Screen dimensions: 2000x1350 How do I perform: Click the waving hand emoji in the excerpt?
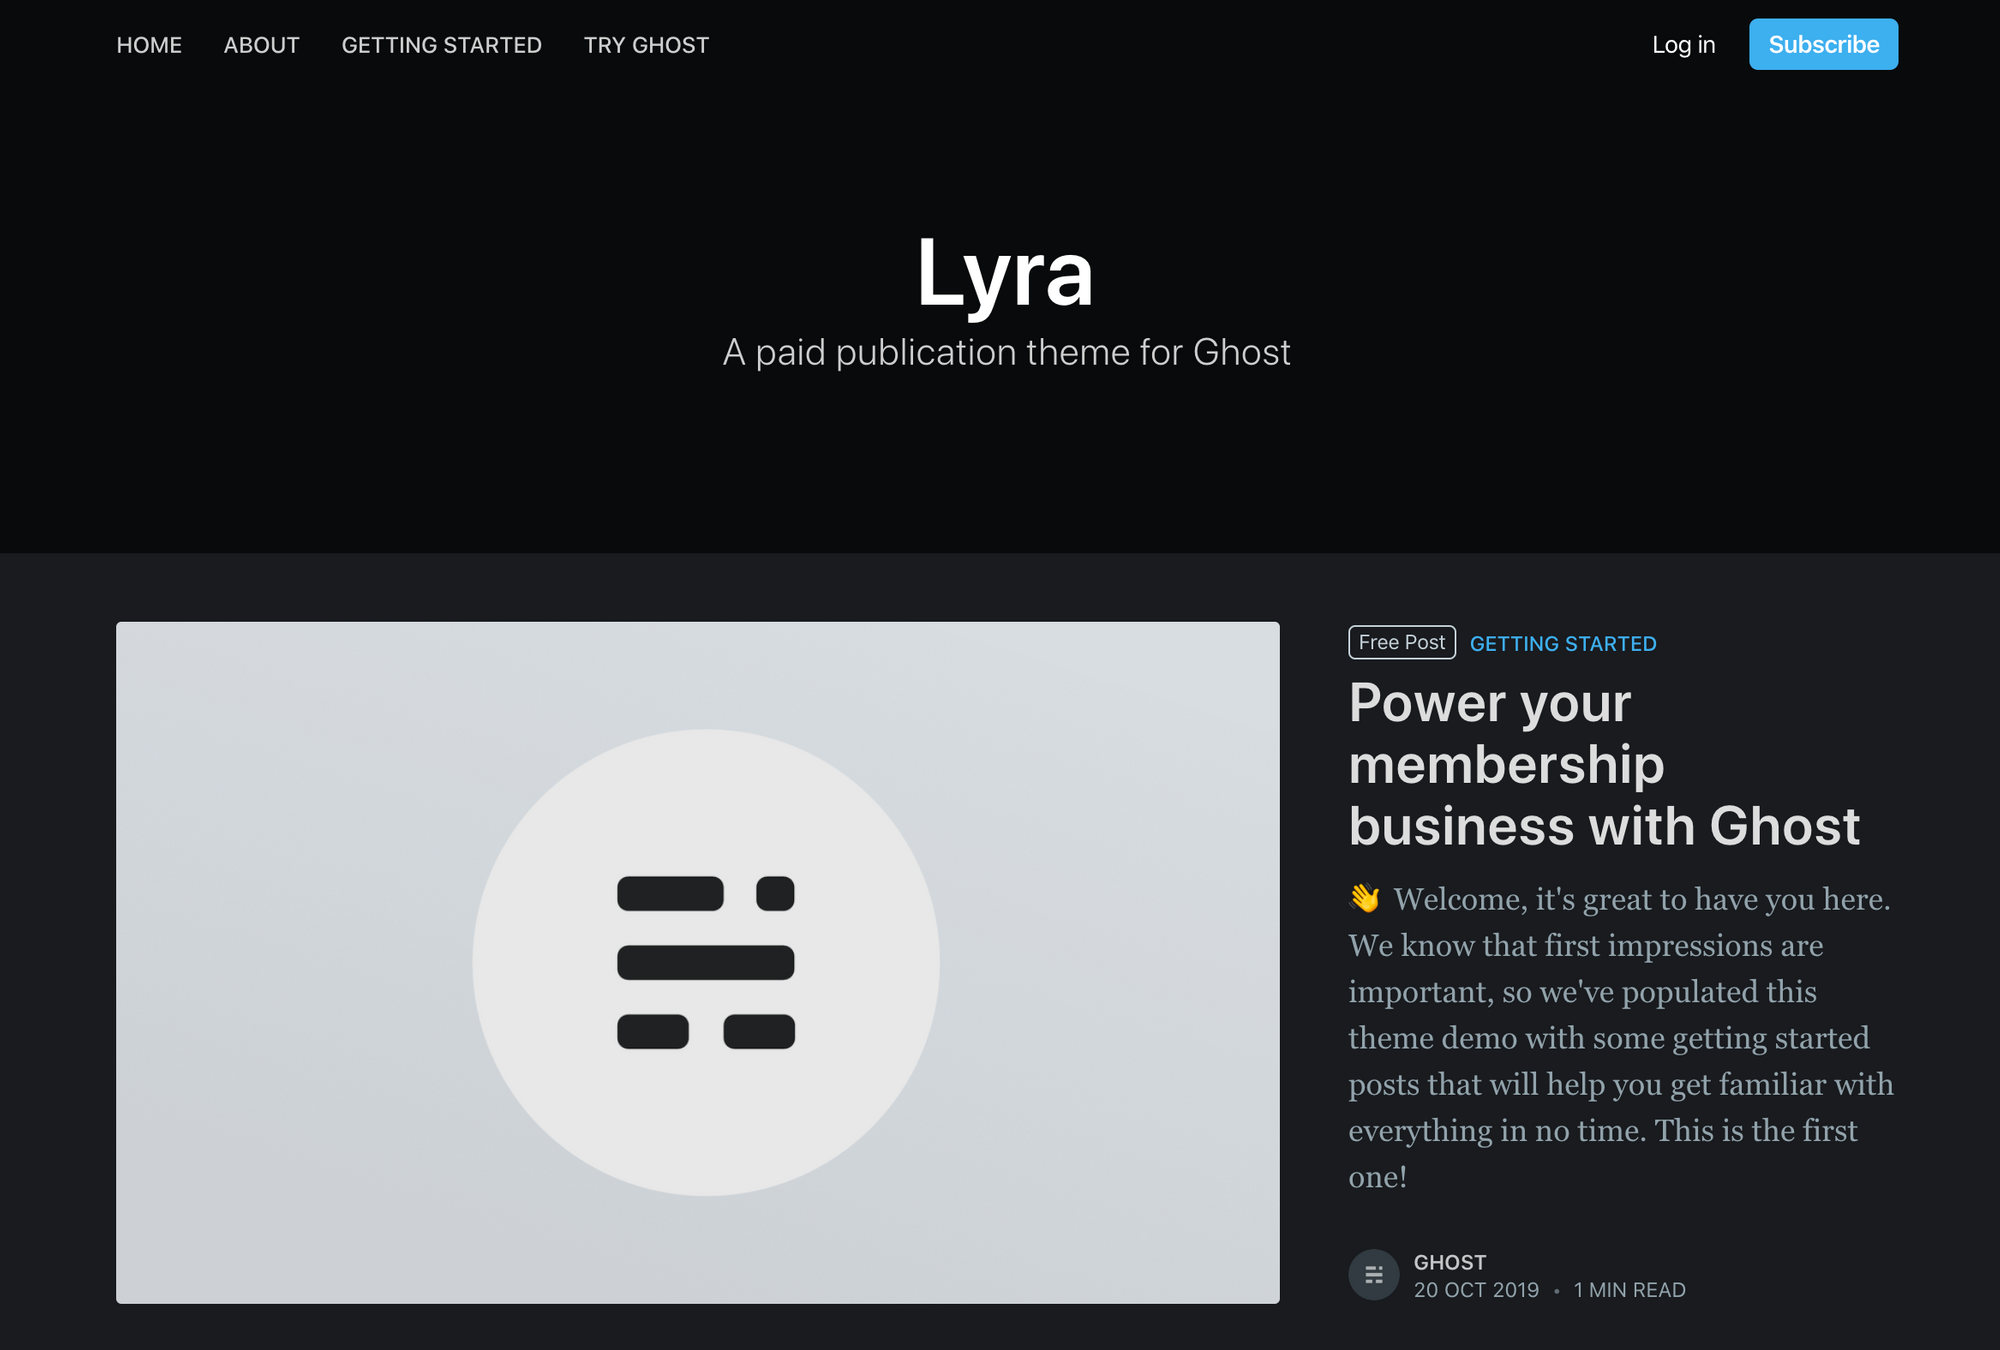point(1364,899)
